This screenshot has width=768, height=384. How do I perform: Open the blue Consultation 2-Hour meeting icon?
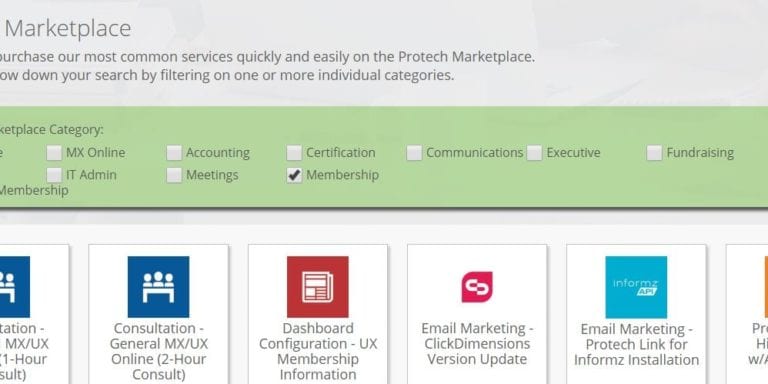(158, 287)
